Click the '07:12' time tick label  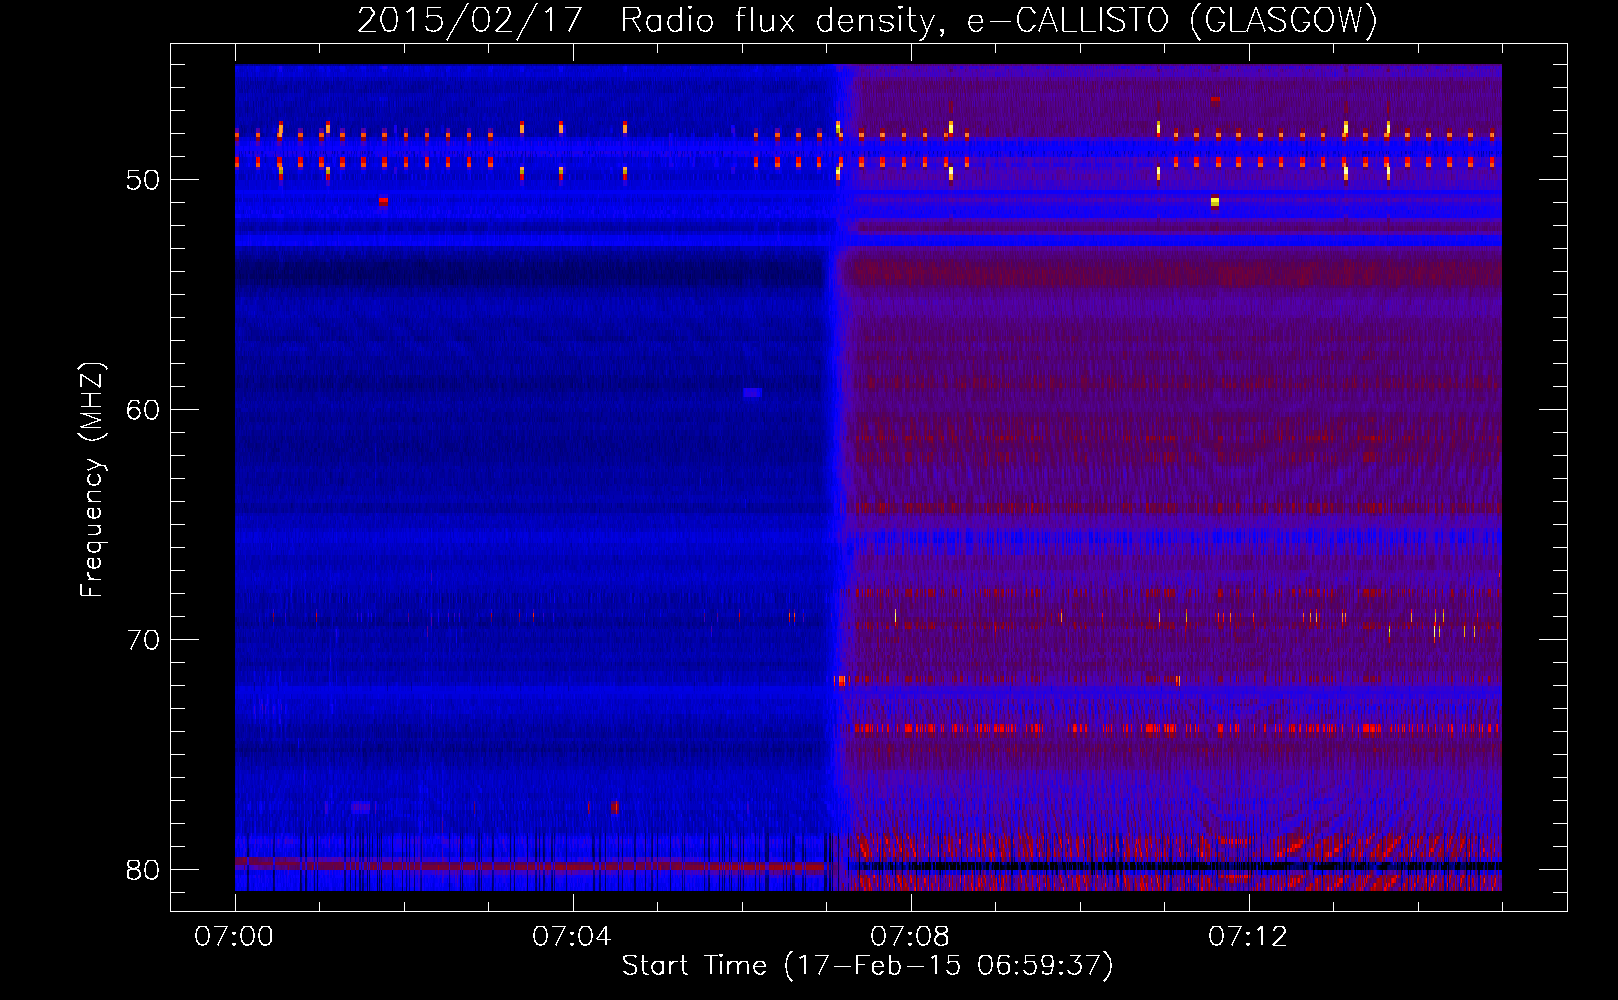point(1248,937)
